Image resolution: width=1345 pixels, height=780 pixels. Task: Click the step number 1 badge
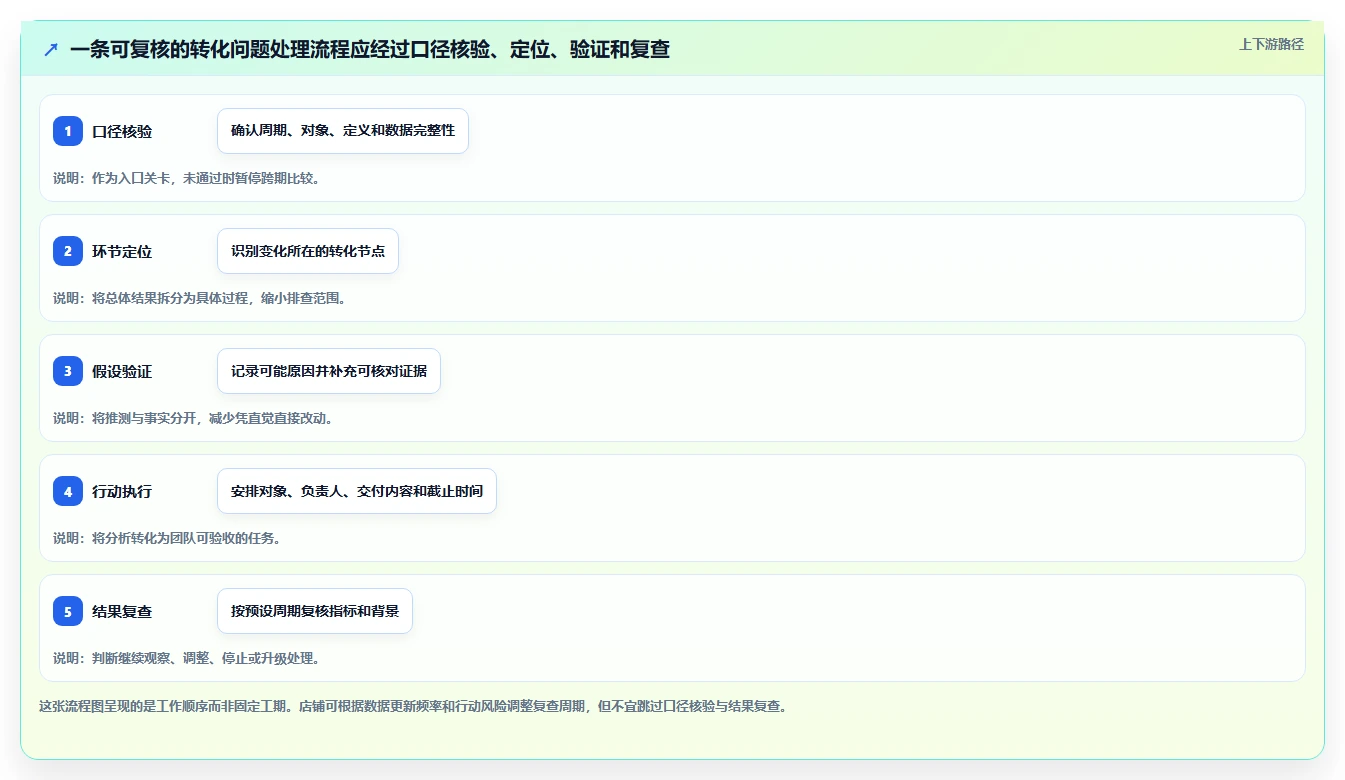(x=68, y=131)
